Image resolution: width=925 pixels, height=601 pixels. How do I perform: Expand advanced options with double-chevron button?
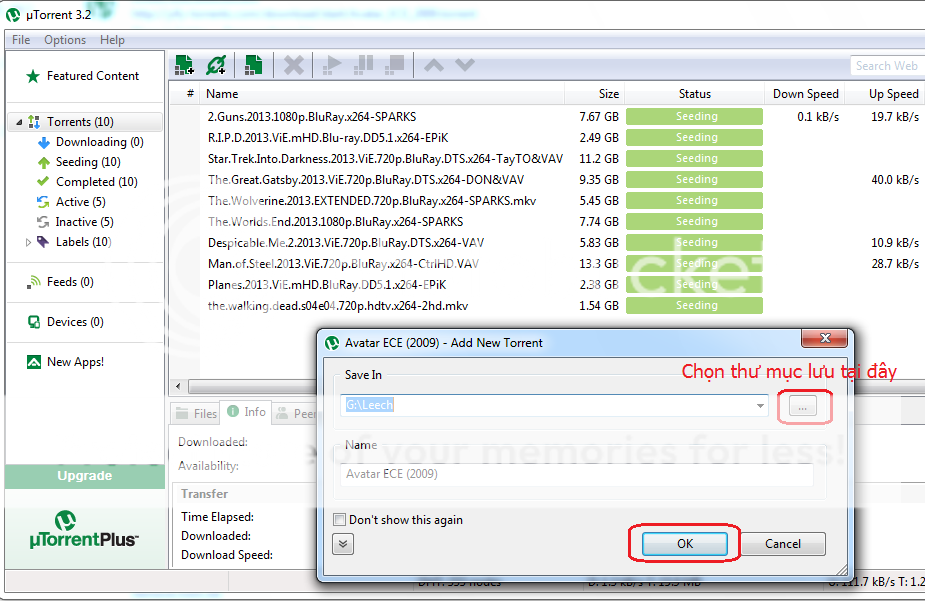343,544
